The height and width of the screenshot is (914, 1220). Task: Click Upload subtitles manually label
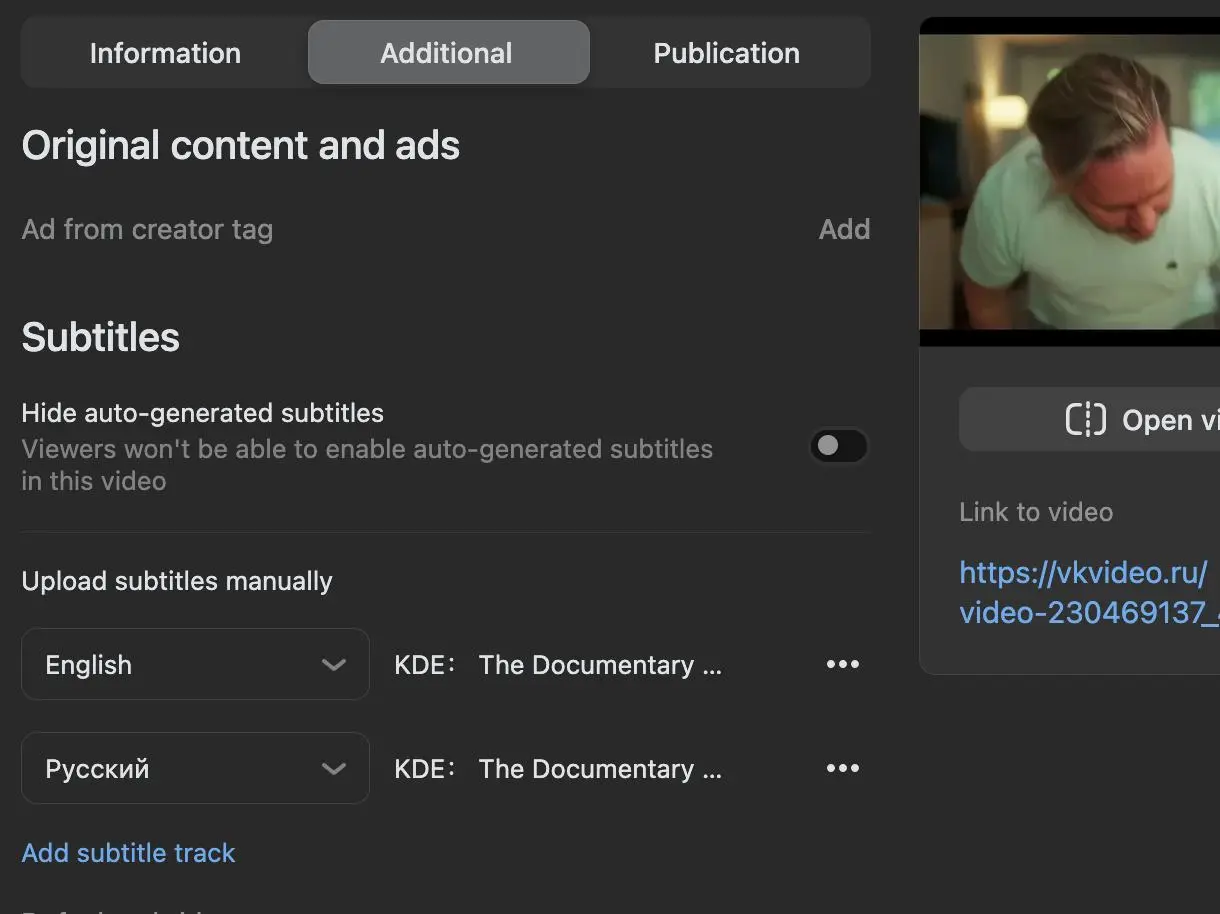[177, 581]
